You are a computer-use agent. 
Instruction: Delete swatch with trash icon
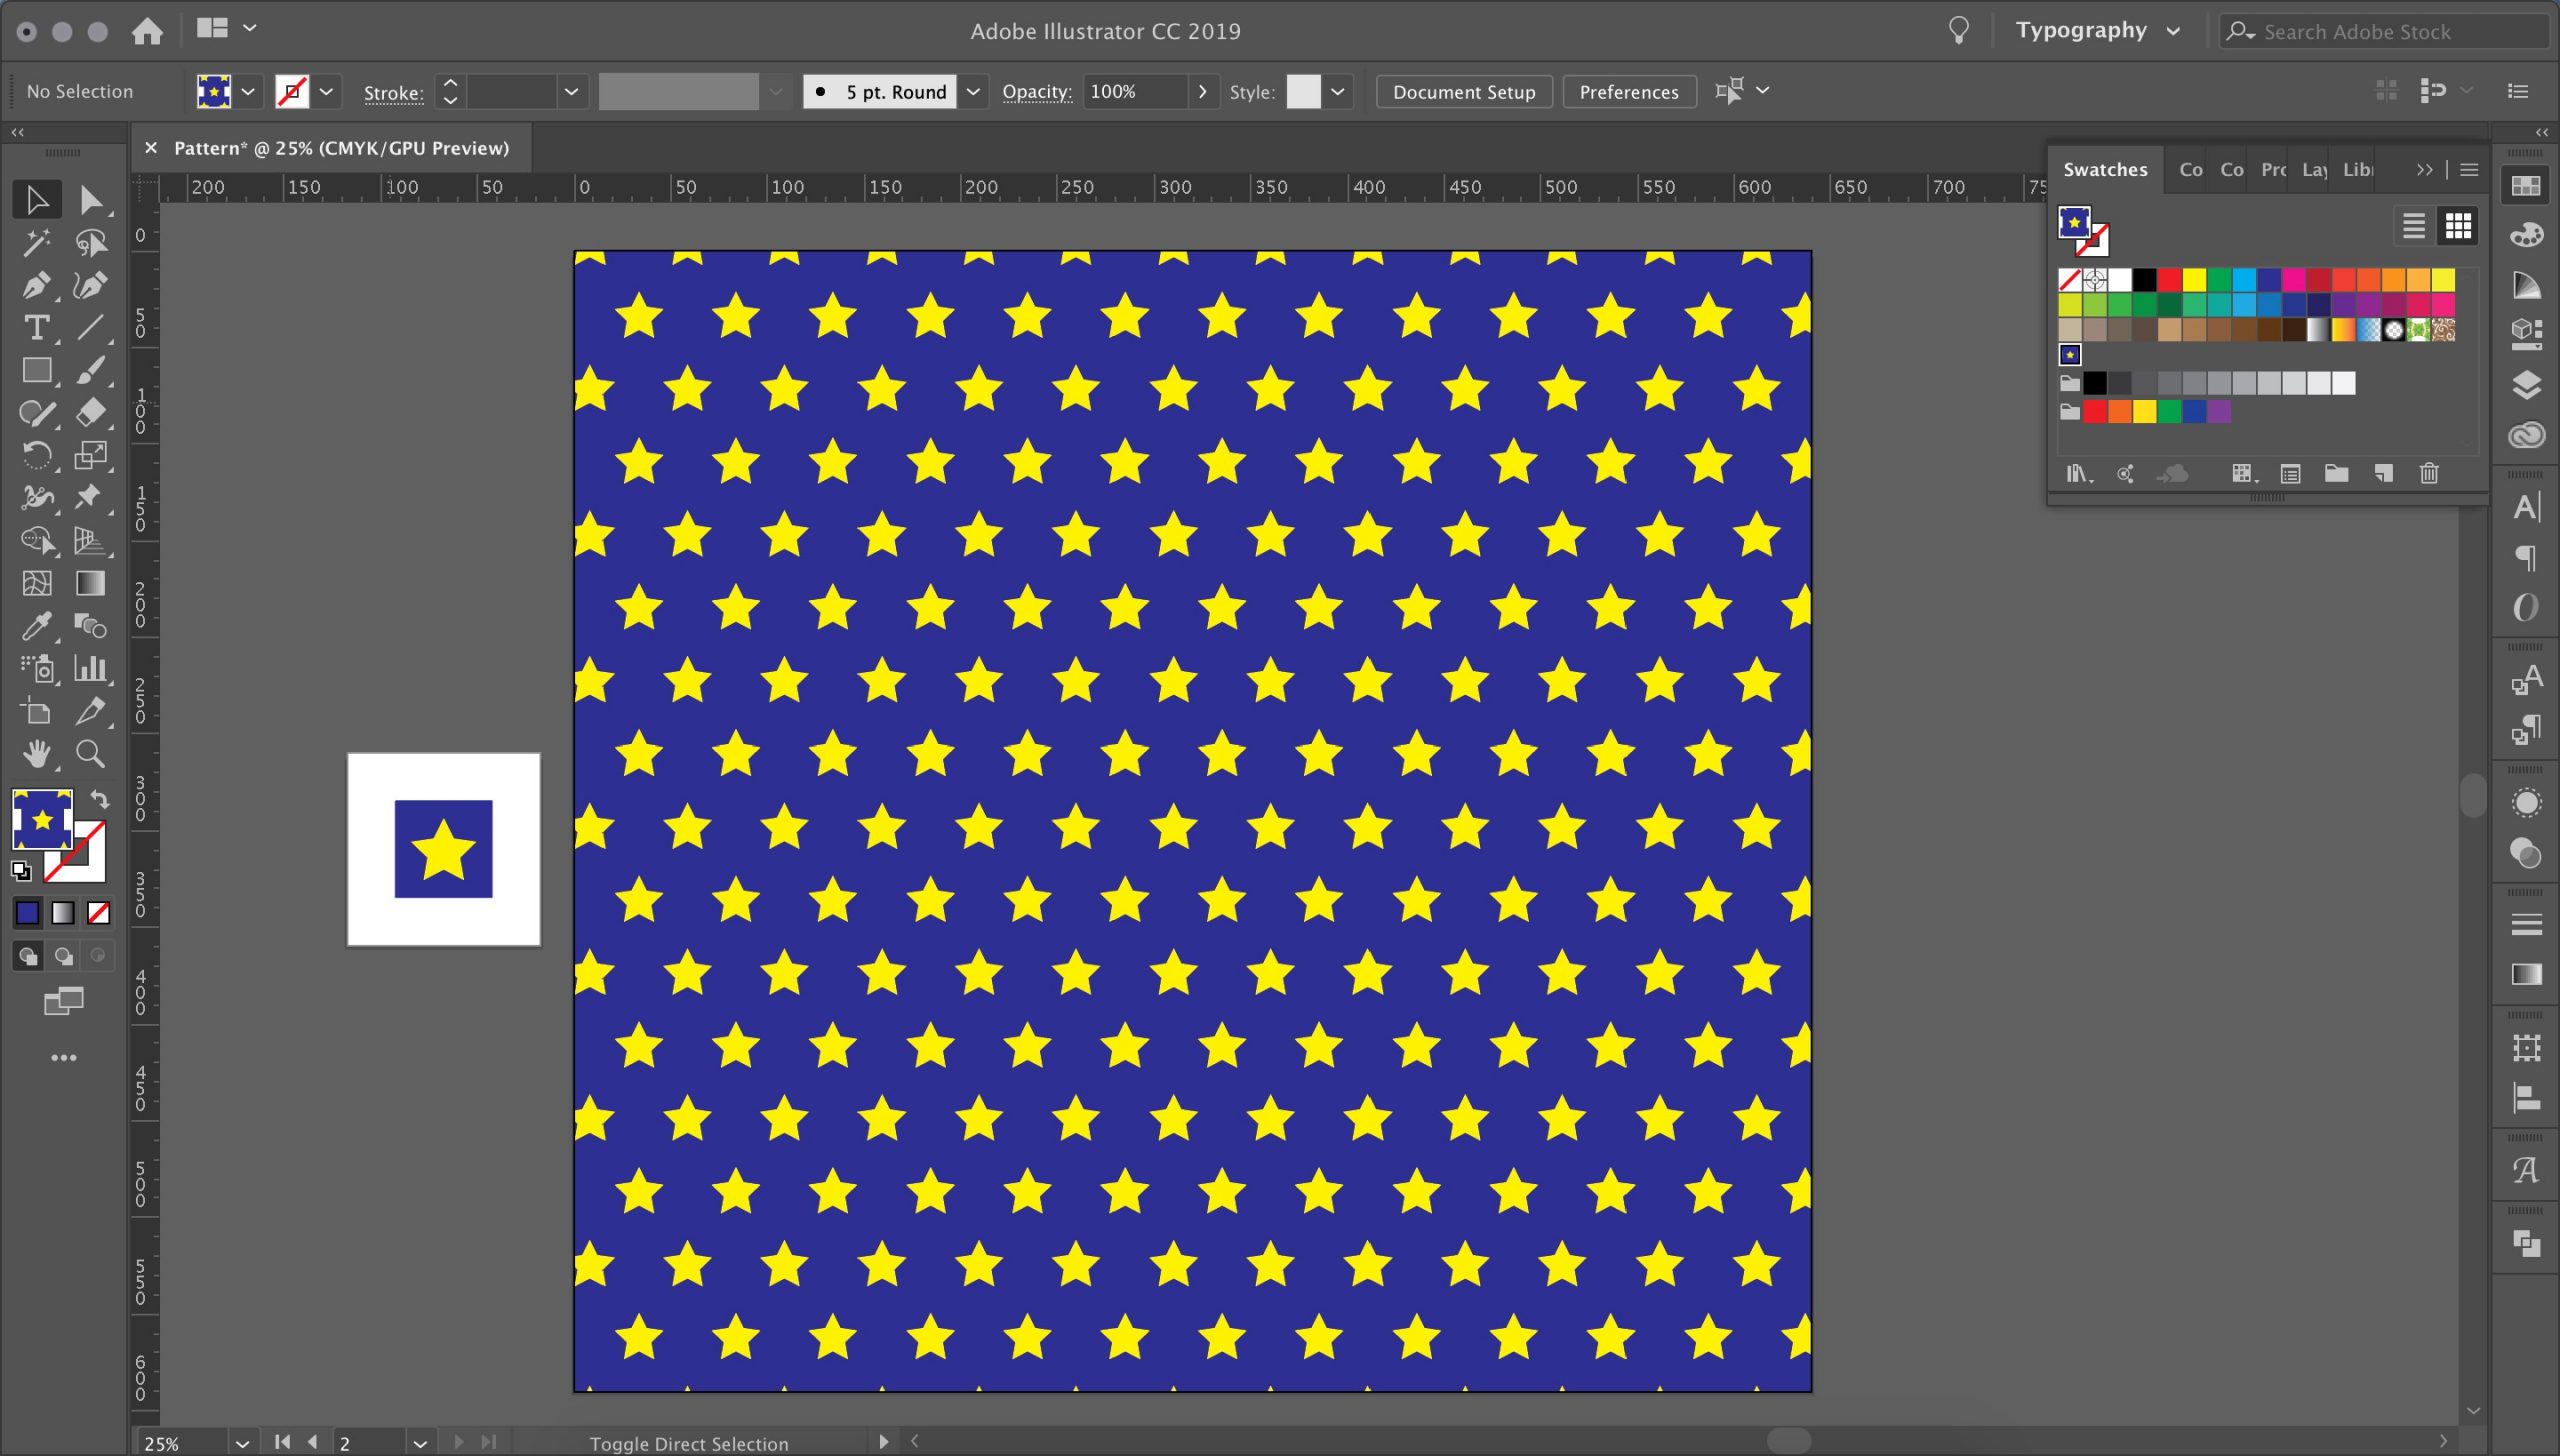click(x=2429, y=473)
